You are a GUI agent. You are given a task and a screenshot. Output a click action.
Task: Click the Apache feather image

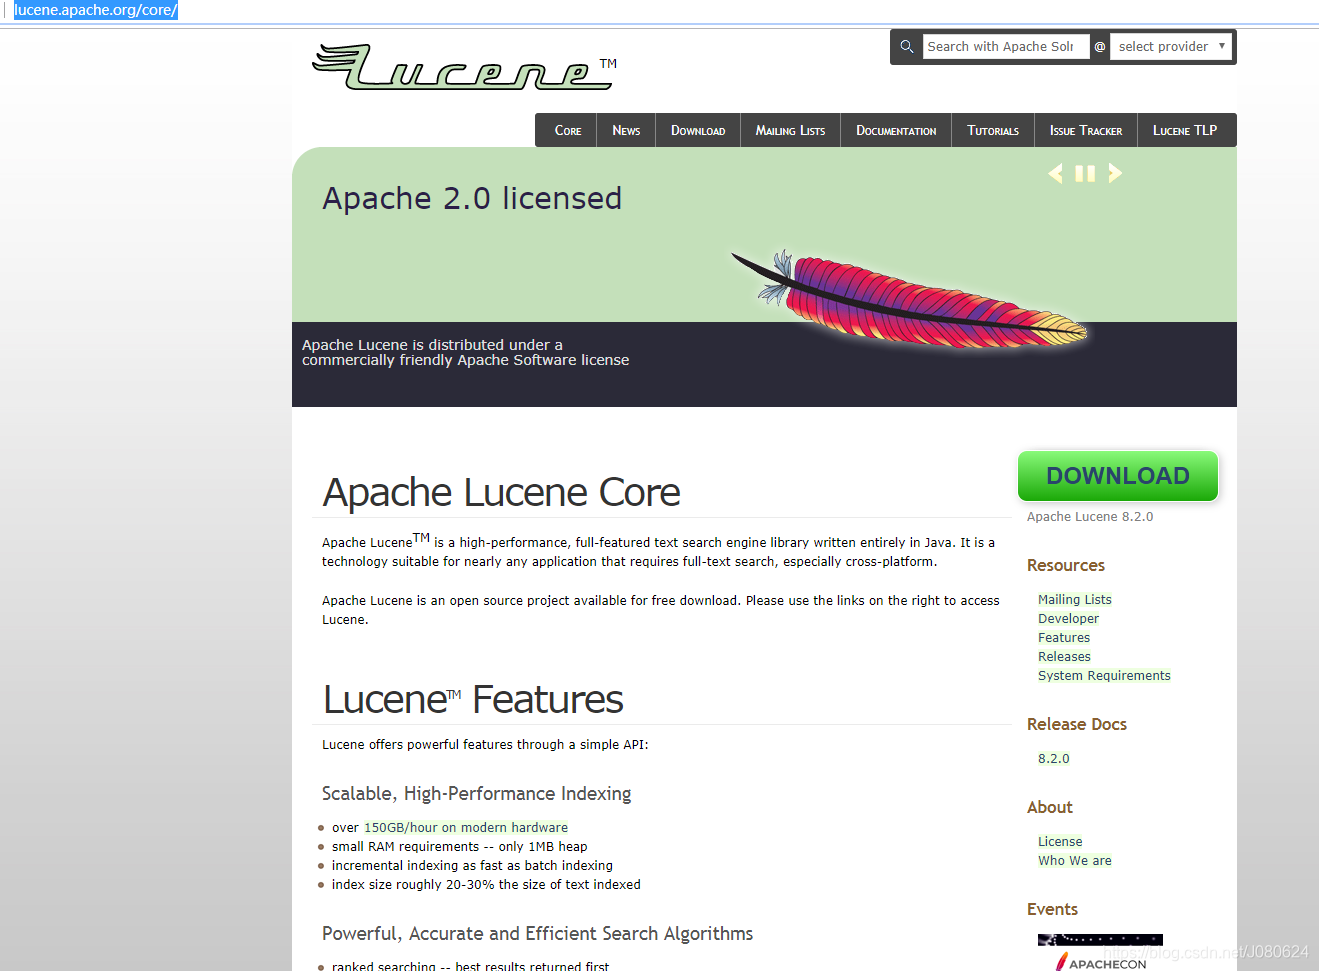[x=909, y=299]
